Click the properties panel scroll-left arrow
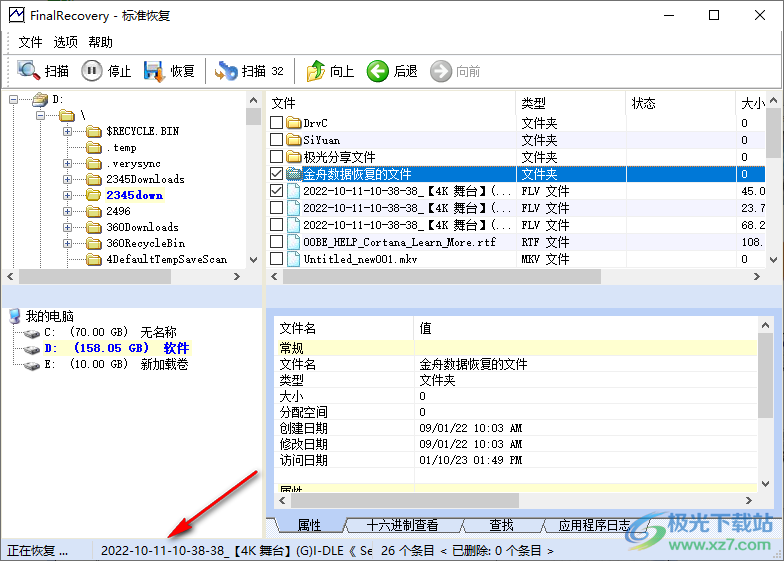The image size is (784, 561). pyautogui.click(x=282, y=500)
